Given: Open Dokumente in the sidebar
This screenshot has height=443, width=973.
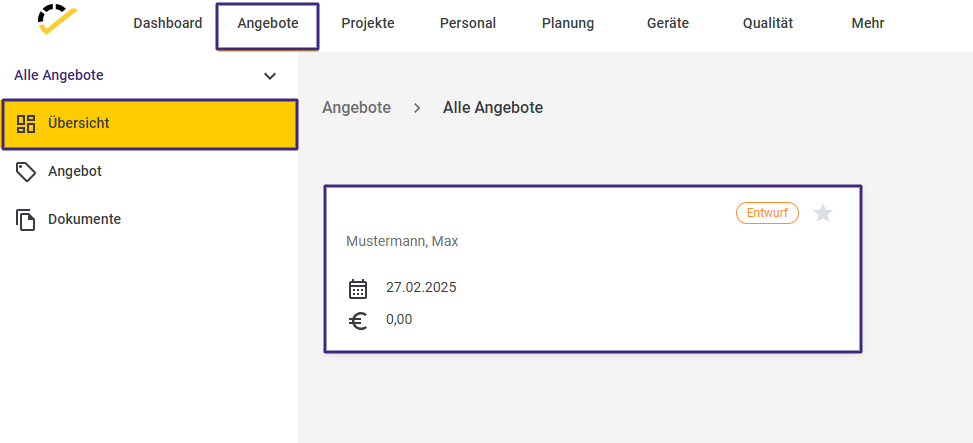Looking at the screenshot, I should [x=84, y=219].
